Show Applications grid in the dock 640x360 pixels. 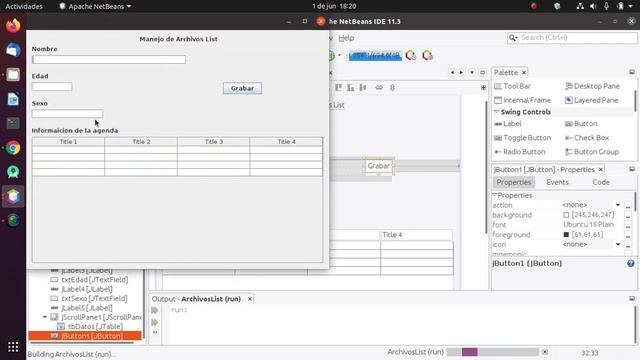point(13,347)
